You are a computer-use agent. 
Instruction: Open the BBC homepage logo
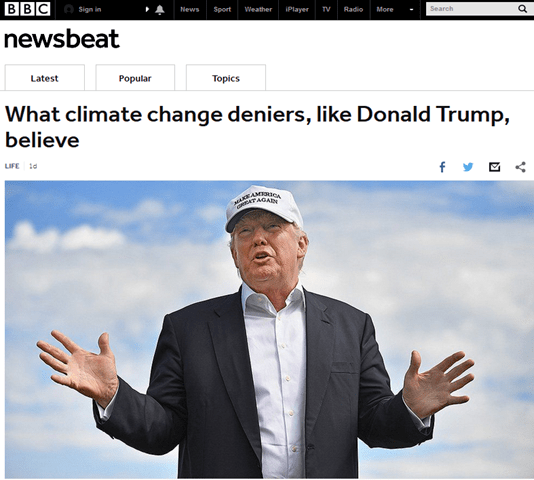pos(27,9)
